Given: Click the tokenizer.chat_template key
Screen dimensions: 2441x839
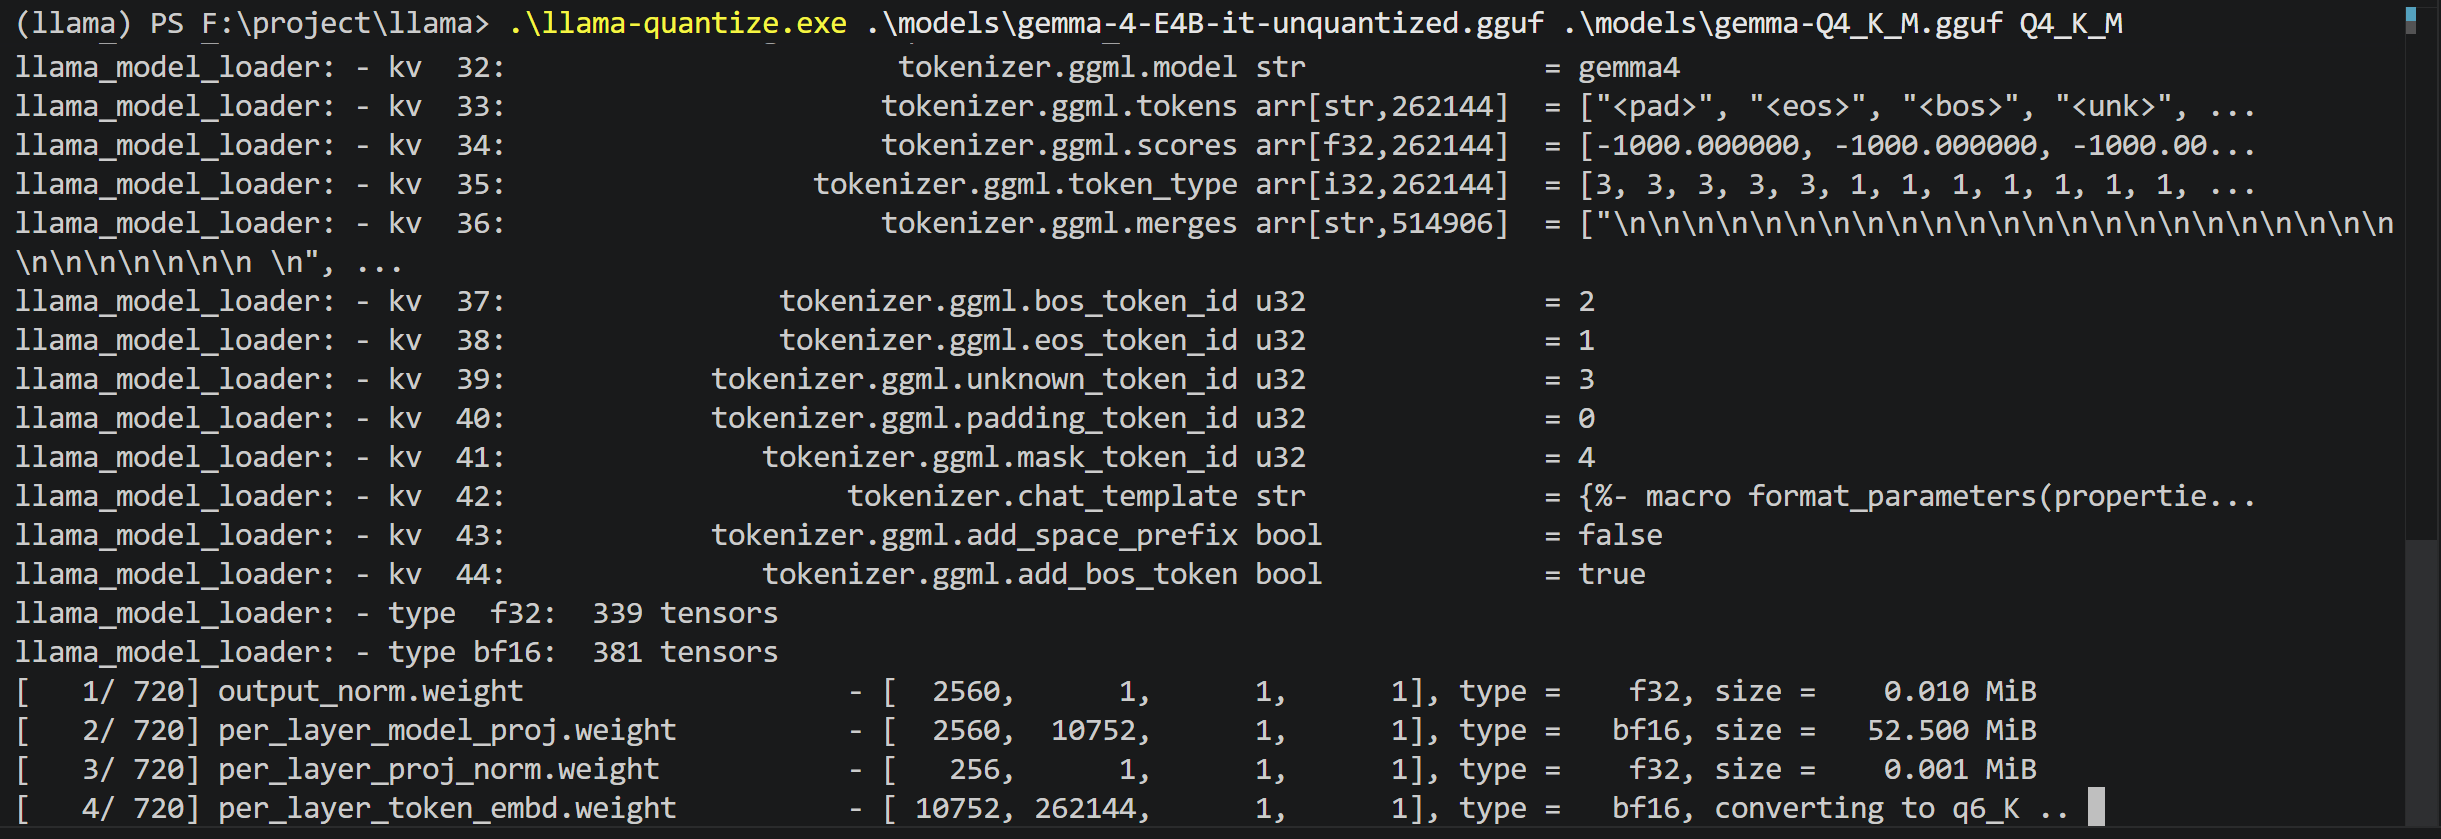Looking at the screenshot, I should point(1042,496).
